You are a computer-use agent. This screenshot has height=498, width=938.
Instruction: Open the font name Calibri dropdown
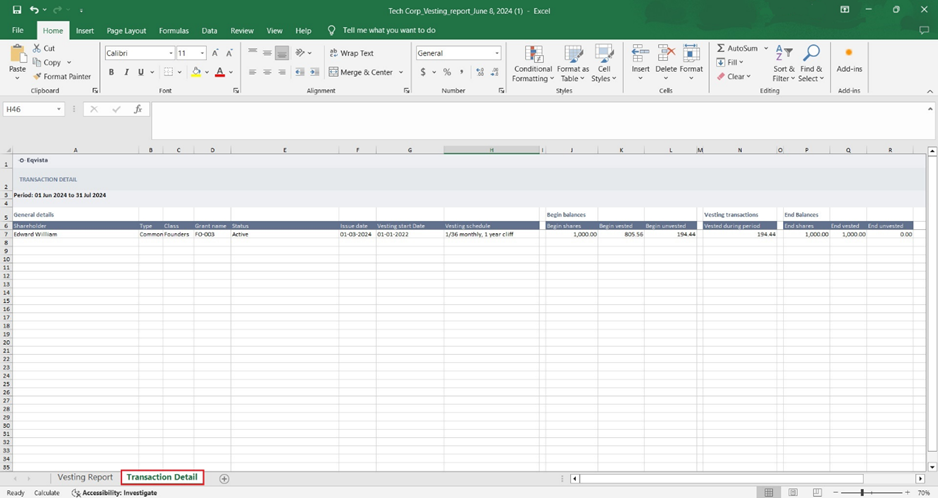pyautogui.click(x=170, y=53)
